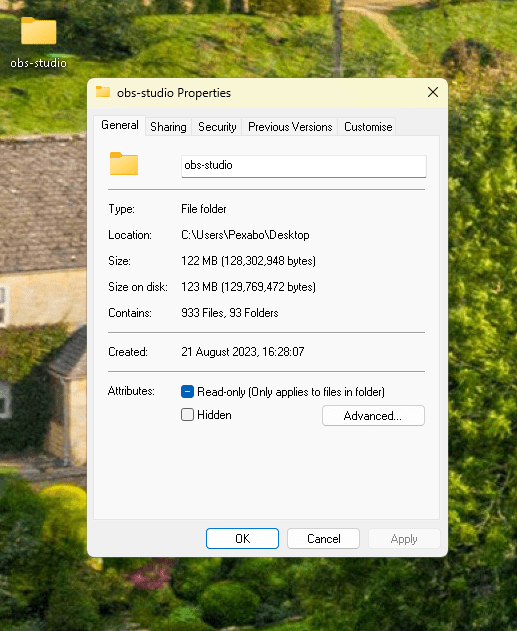The image size is (517, 631).
Task: Click the obs-studio label under desktop icon
Action: (x=39, y=63)
